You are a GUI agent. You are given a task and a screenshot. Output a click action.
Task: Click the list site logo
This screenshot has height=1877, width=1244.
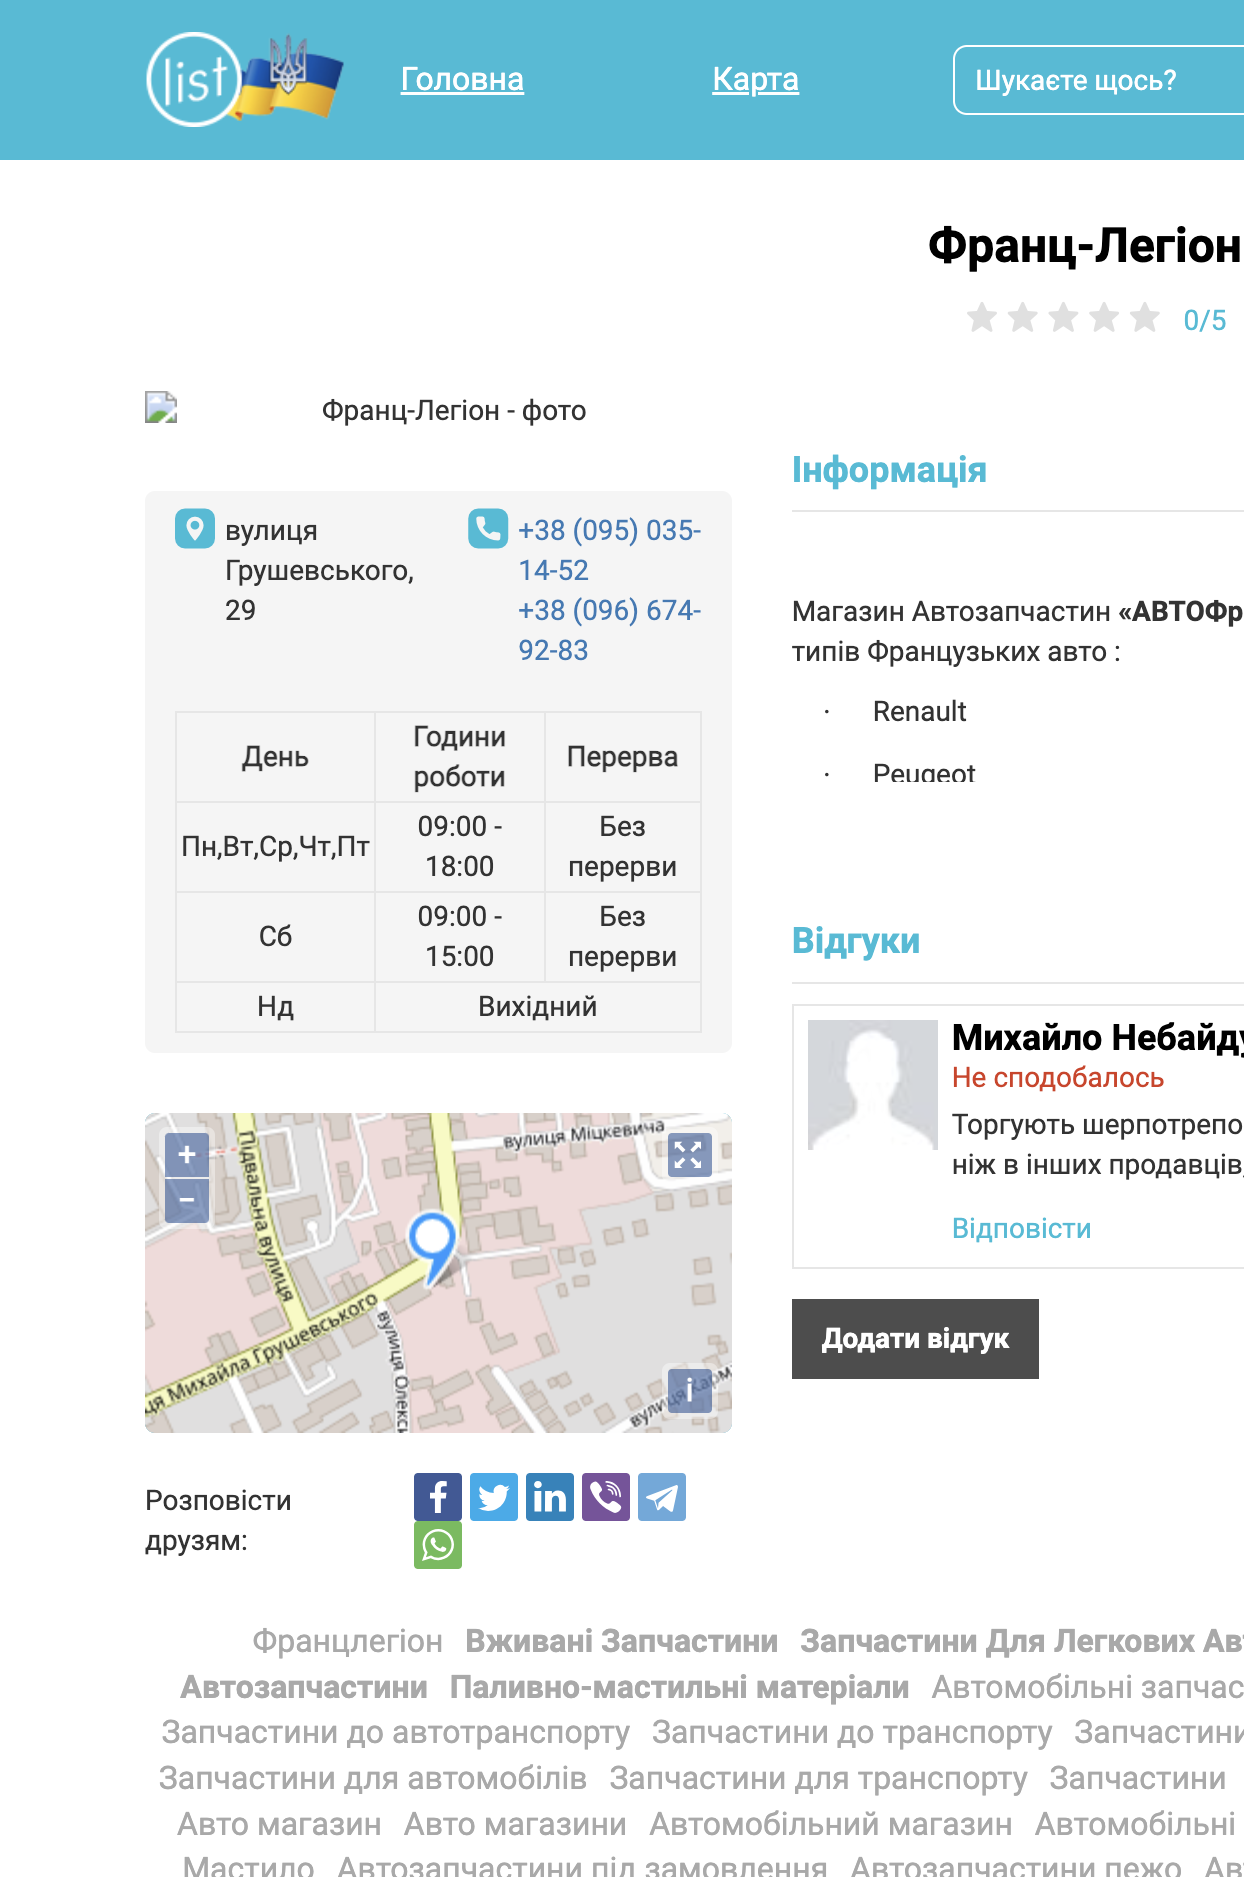click(244, 79)
